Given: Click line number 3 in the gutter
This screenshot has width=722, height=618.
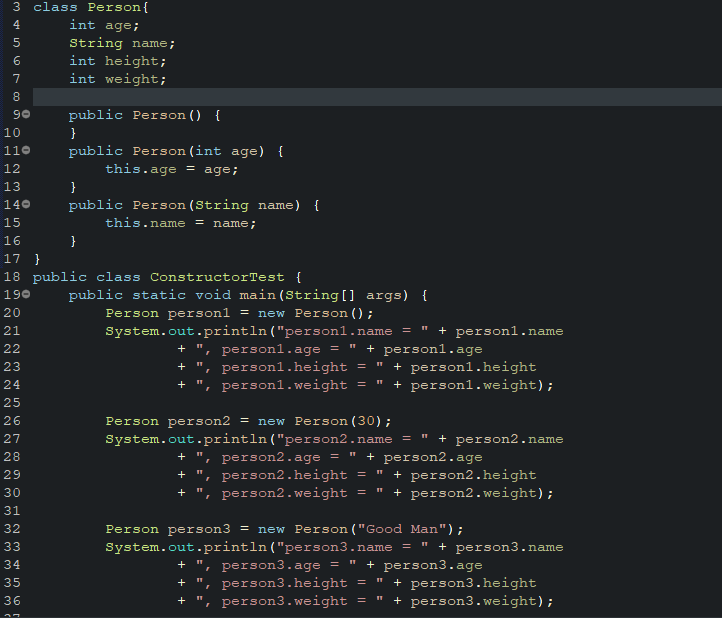Looking at the screenshot, I should pyautogui.click(x=16, y=7).
